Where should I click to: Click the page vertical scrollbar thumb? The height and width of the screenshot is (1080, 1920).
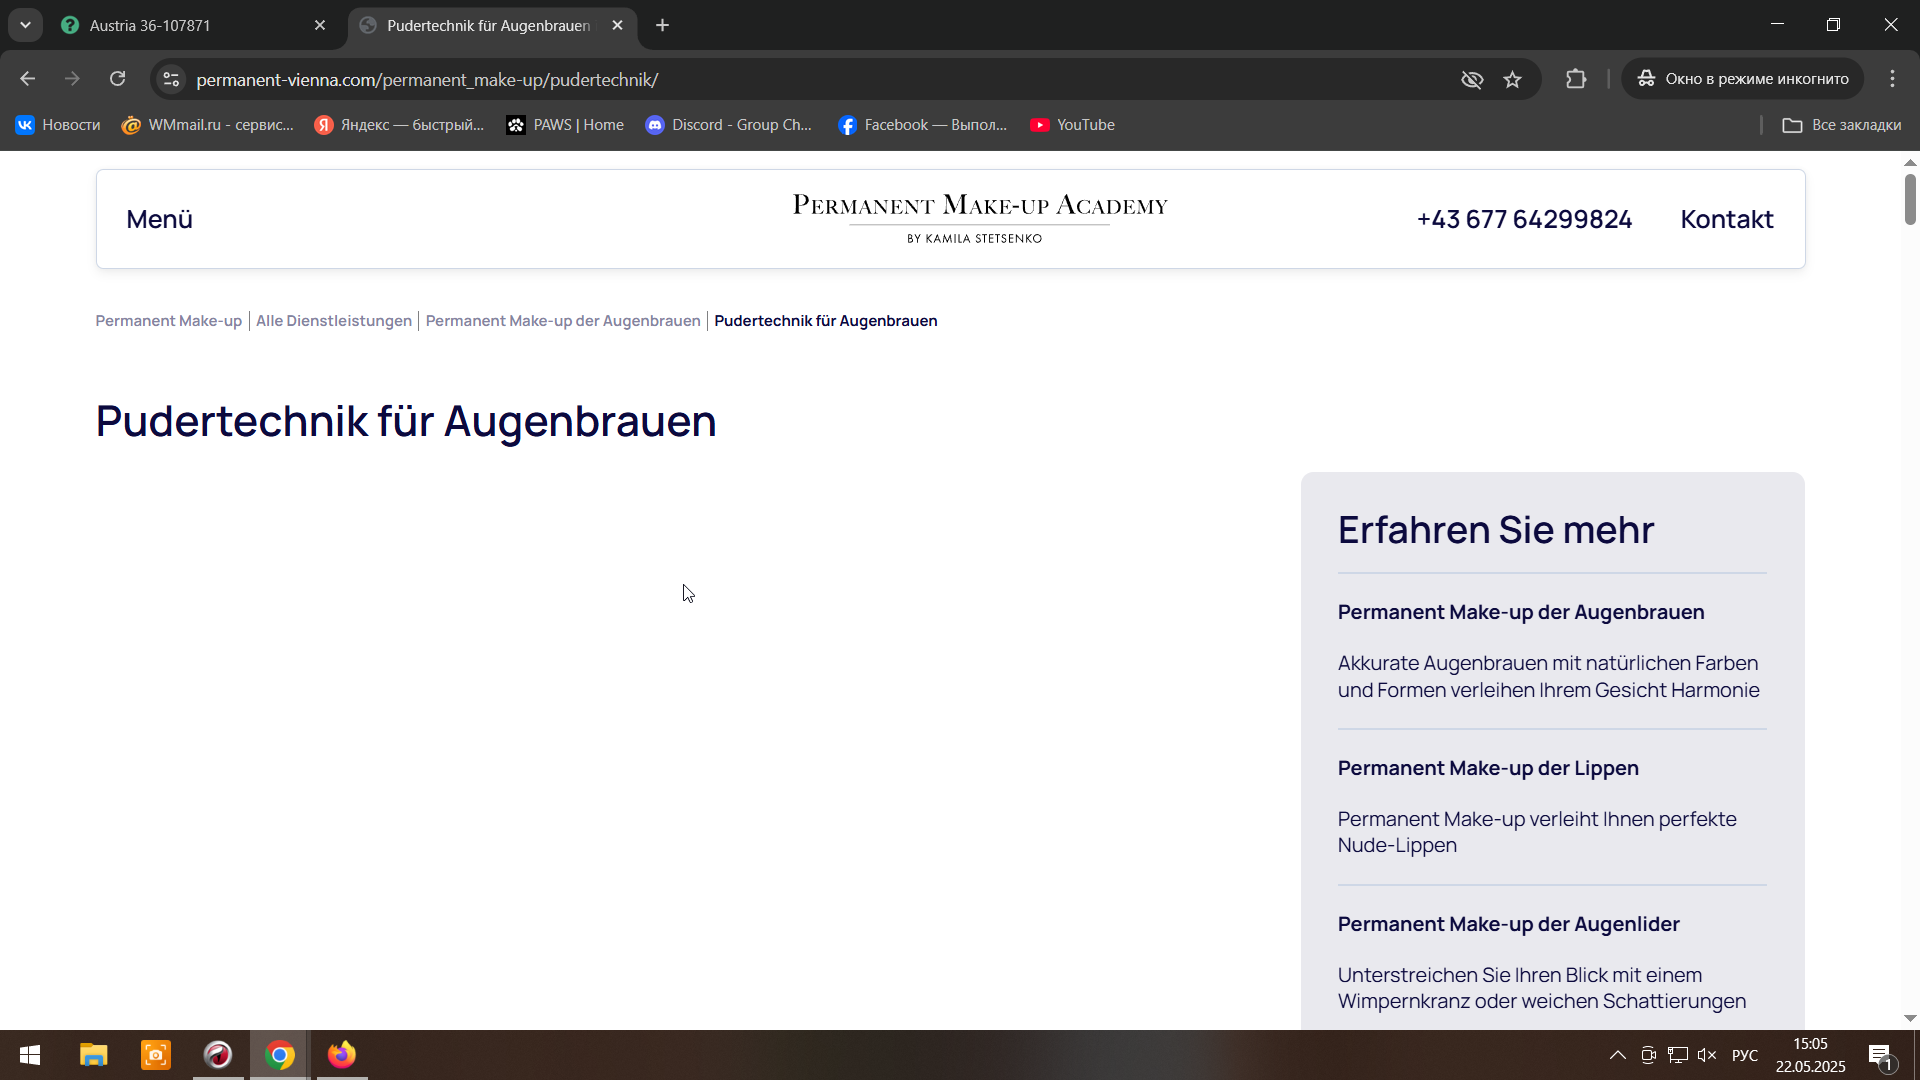[1909, 200]
